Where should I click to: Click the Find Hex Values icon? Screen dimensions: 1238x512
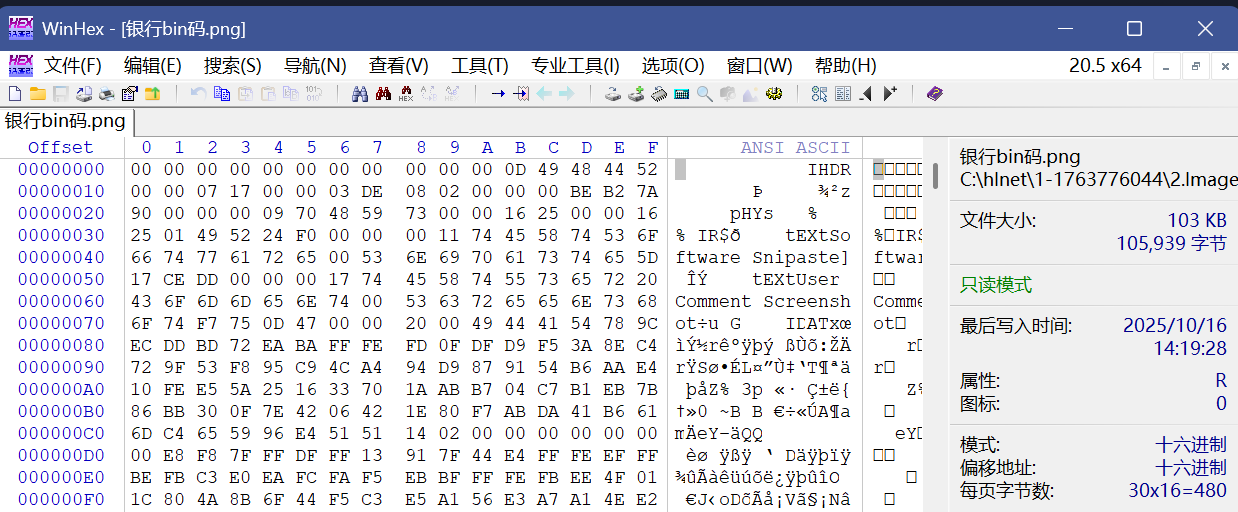[x=405, y=94]
